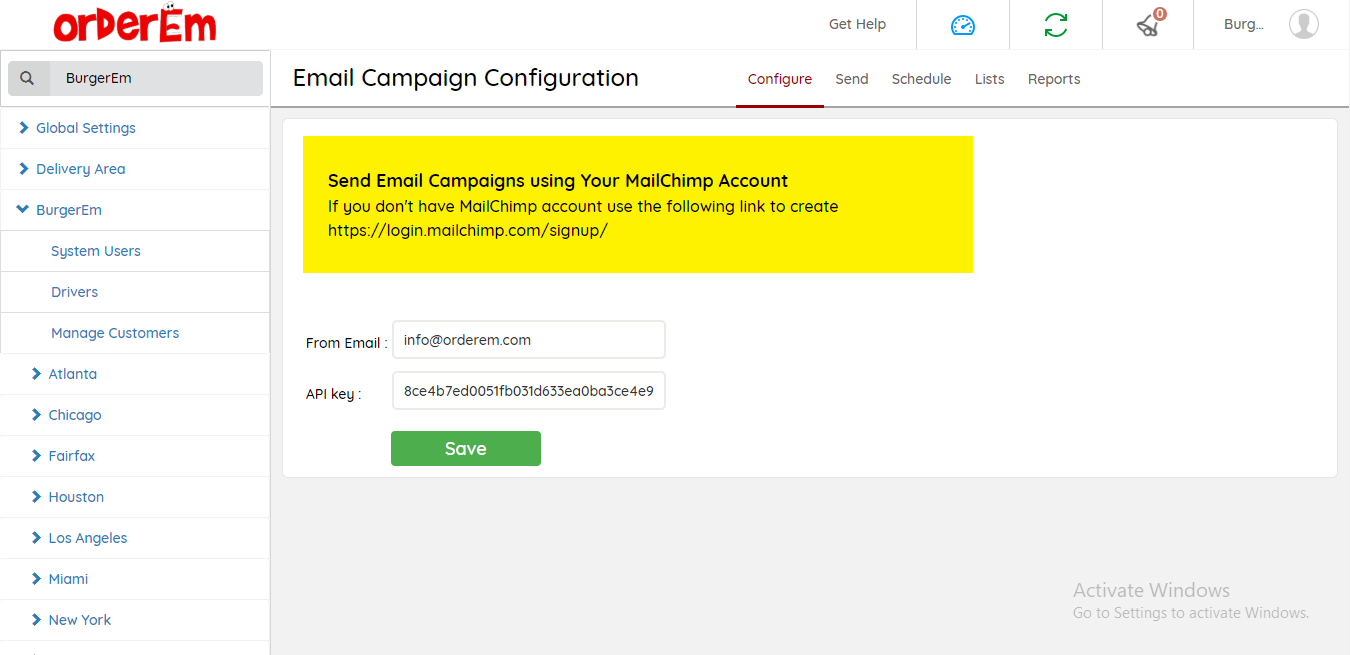Click the green refresh sync icon

click(1055, 25)
